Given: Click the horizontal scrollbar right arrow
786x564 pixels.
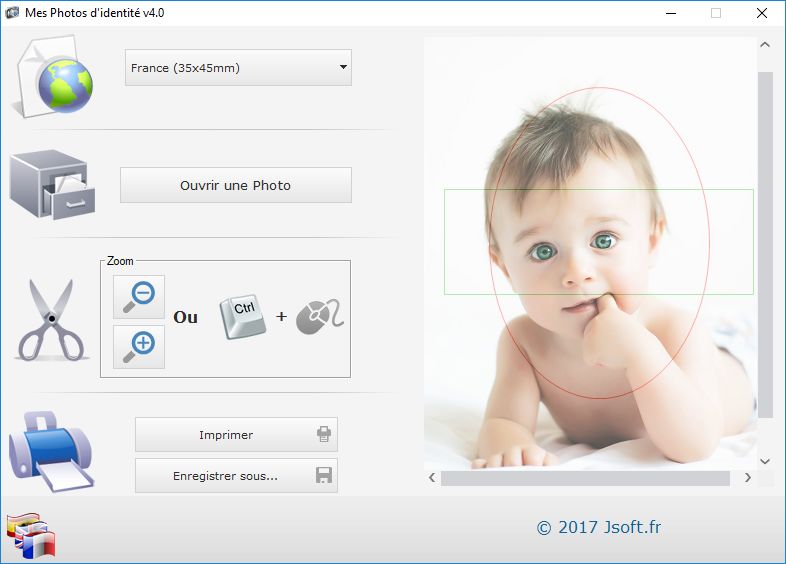Looking at the screenshot, I should click(x=747, y=477).
